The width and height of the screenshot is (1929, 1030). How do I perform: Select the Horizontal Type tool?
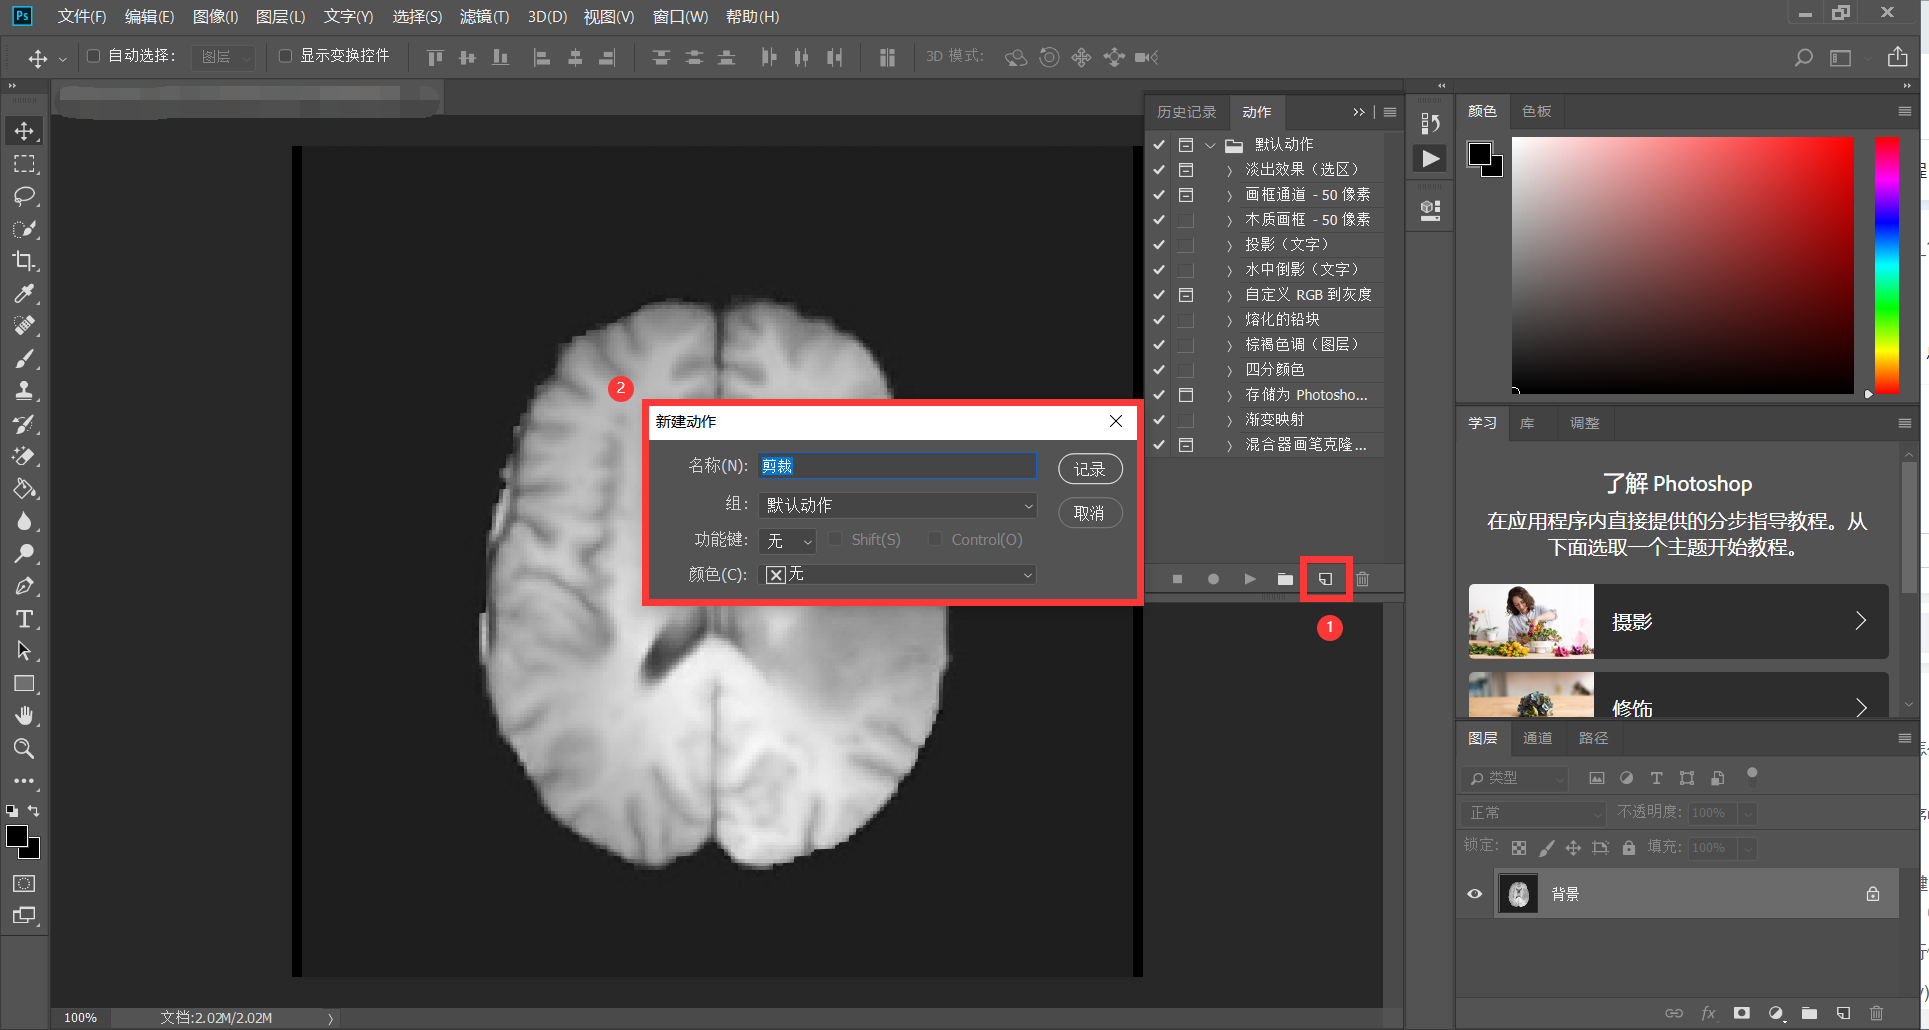pos(24,619)
